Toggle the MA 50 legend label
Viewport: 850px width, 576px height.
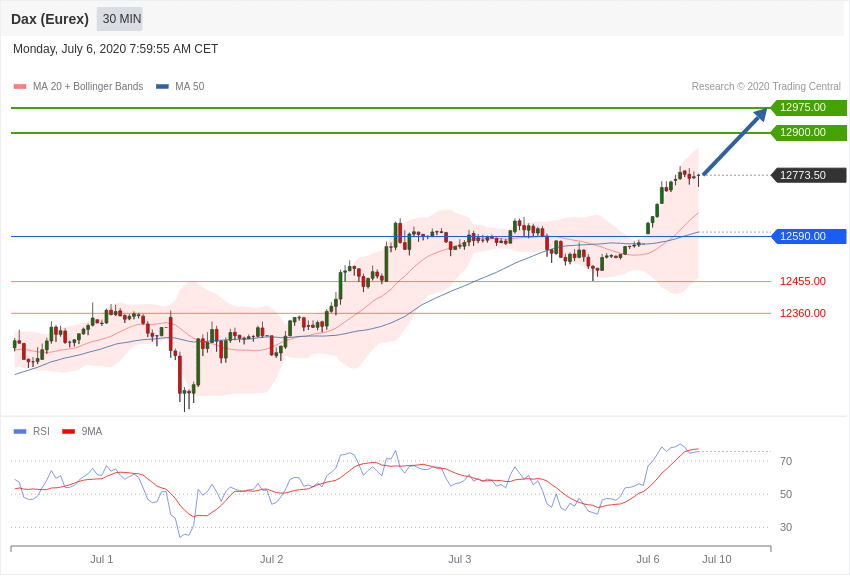click(x=190, y=87)
